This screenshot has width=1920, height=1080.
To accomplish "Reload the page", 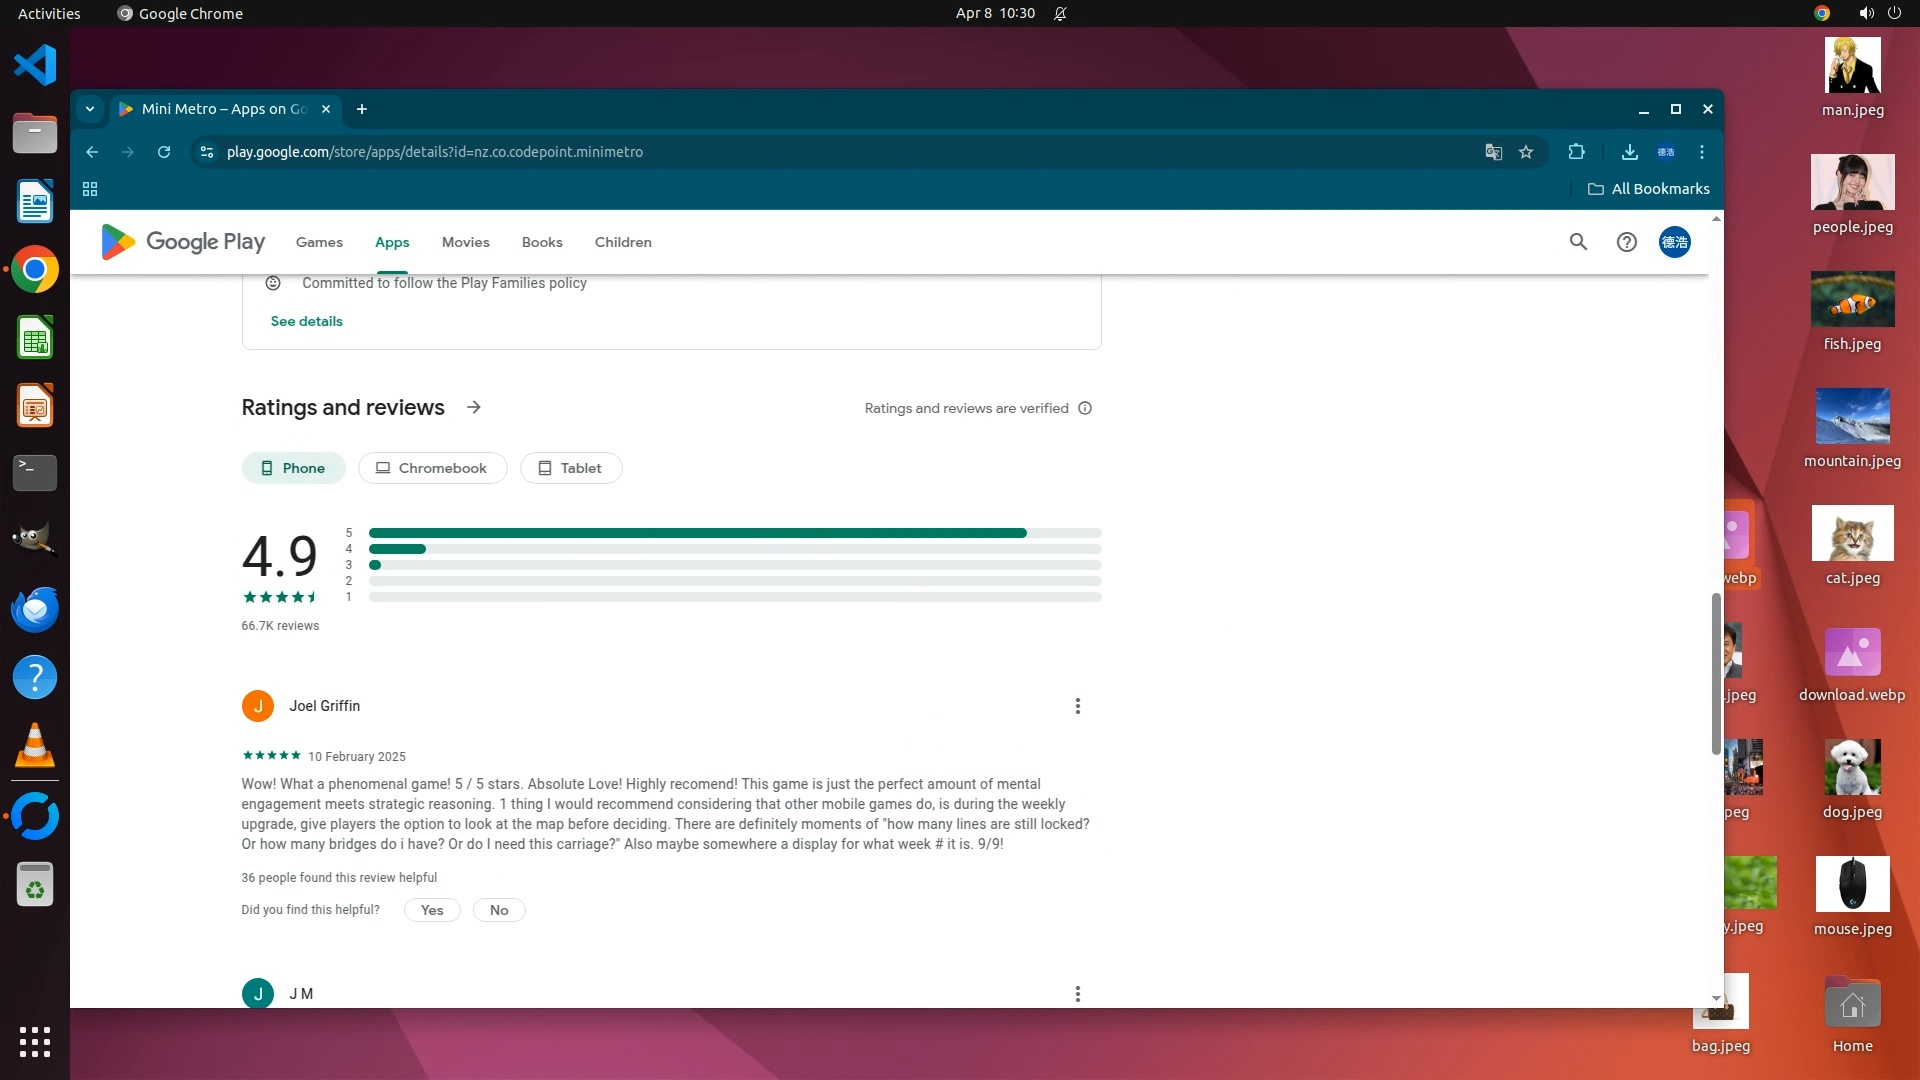I will tap(164, 152).
